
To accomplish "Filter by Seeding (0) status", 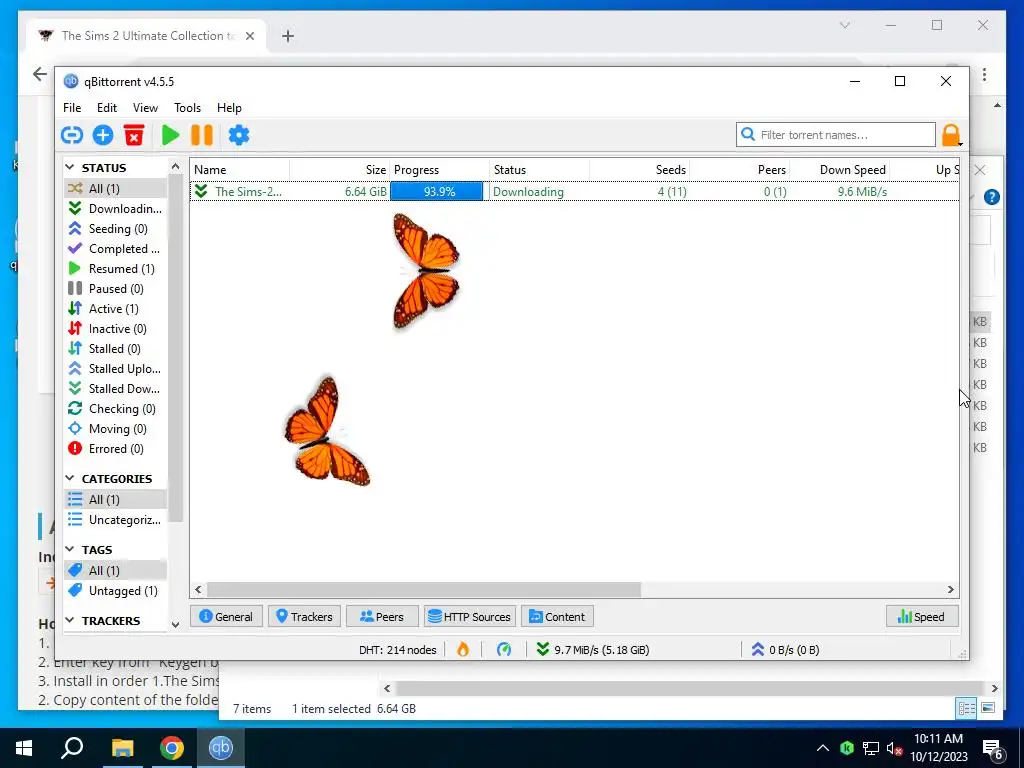I will [115, 229].
